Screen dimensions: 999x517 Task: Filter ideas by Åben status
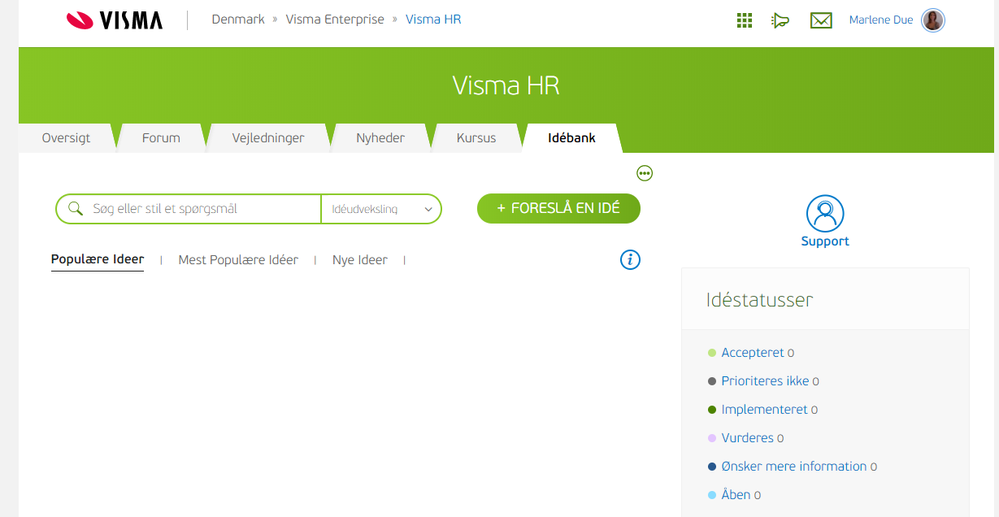point(736,495)
